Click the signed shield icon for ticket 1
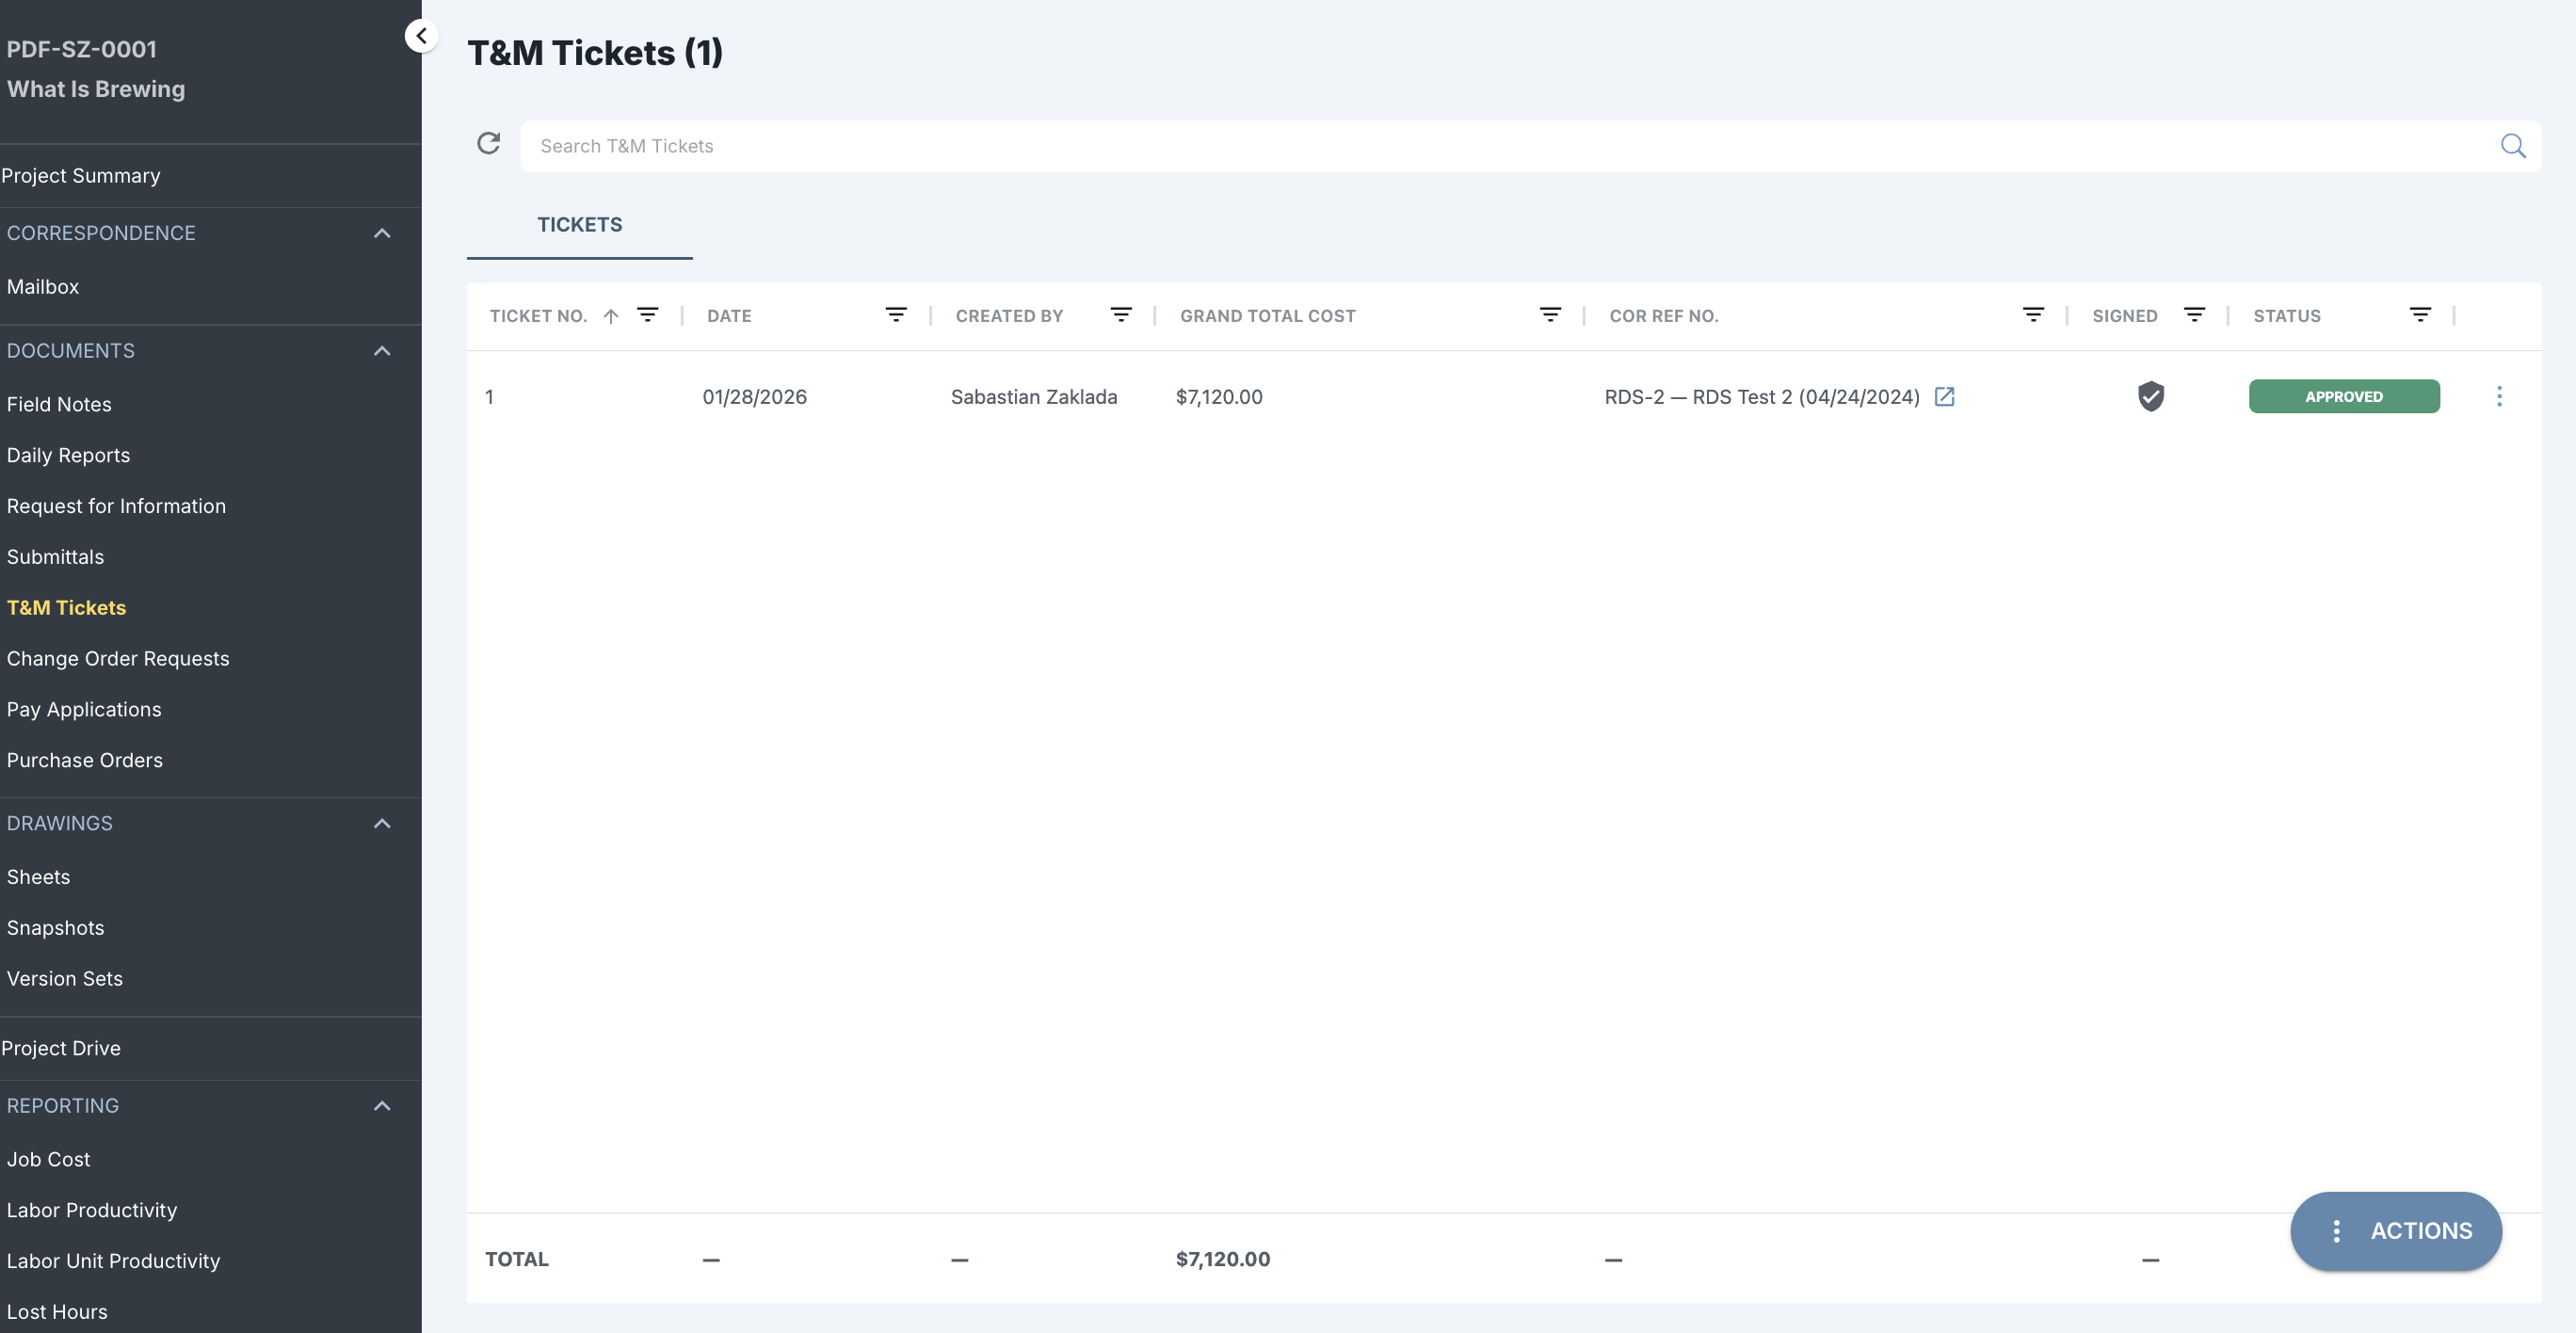2576x1333 pixels. (2151, 397)
